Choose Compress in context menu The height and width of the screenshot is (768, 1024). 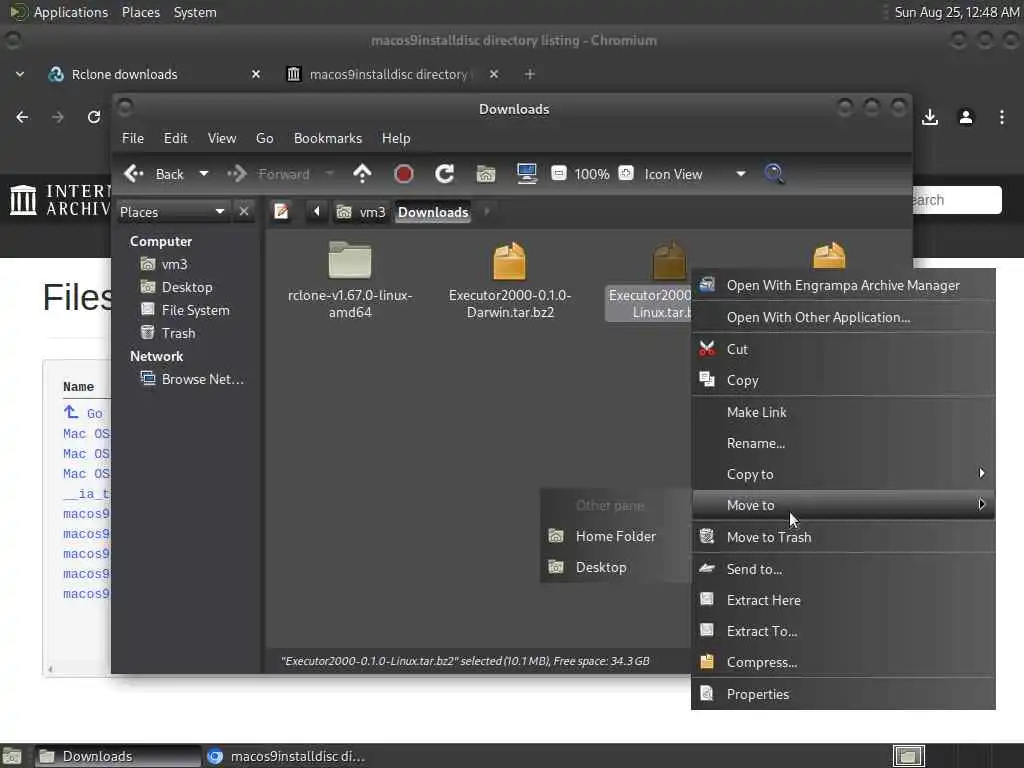(x=843, y=663)
